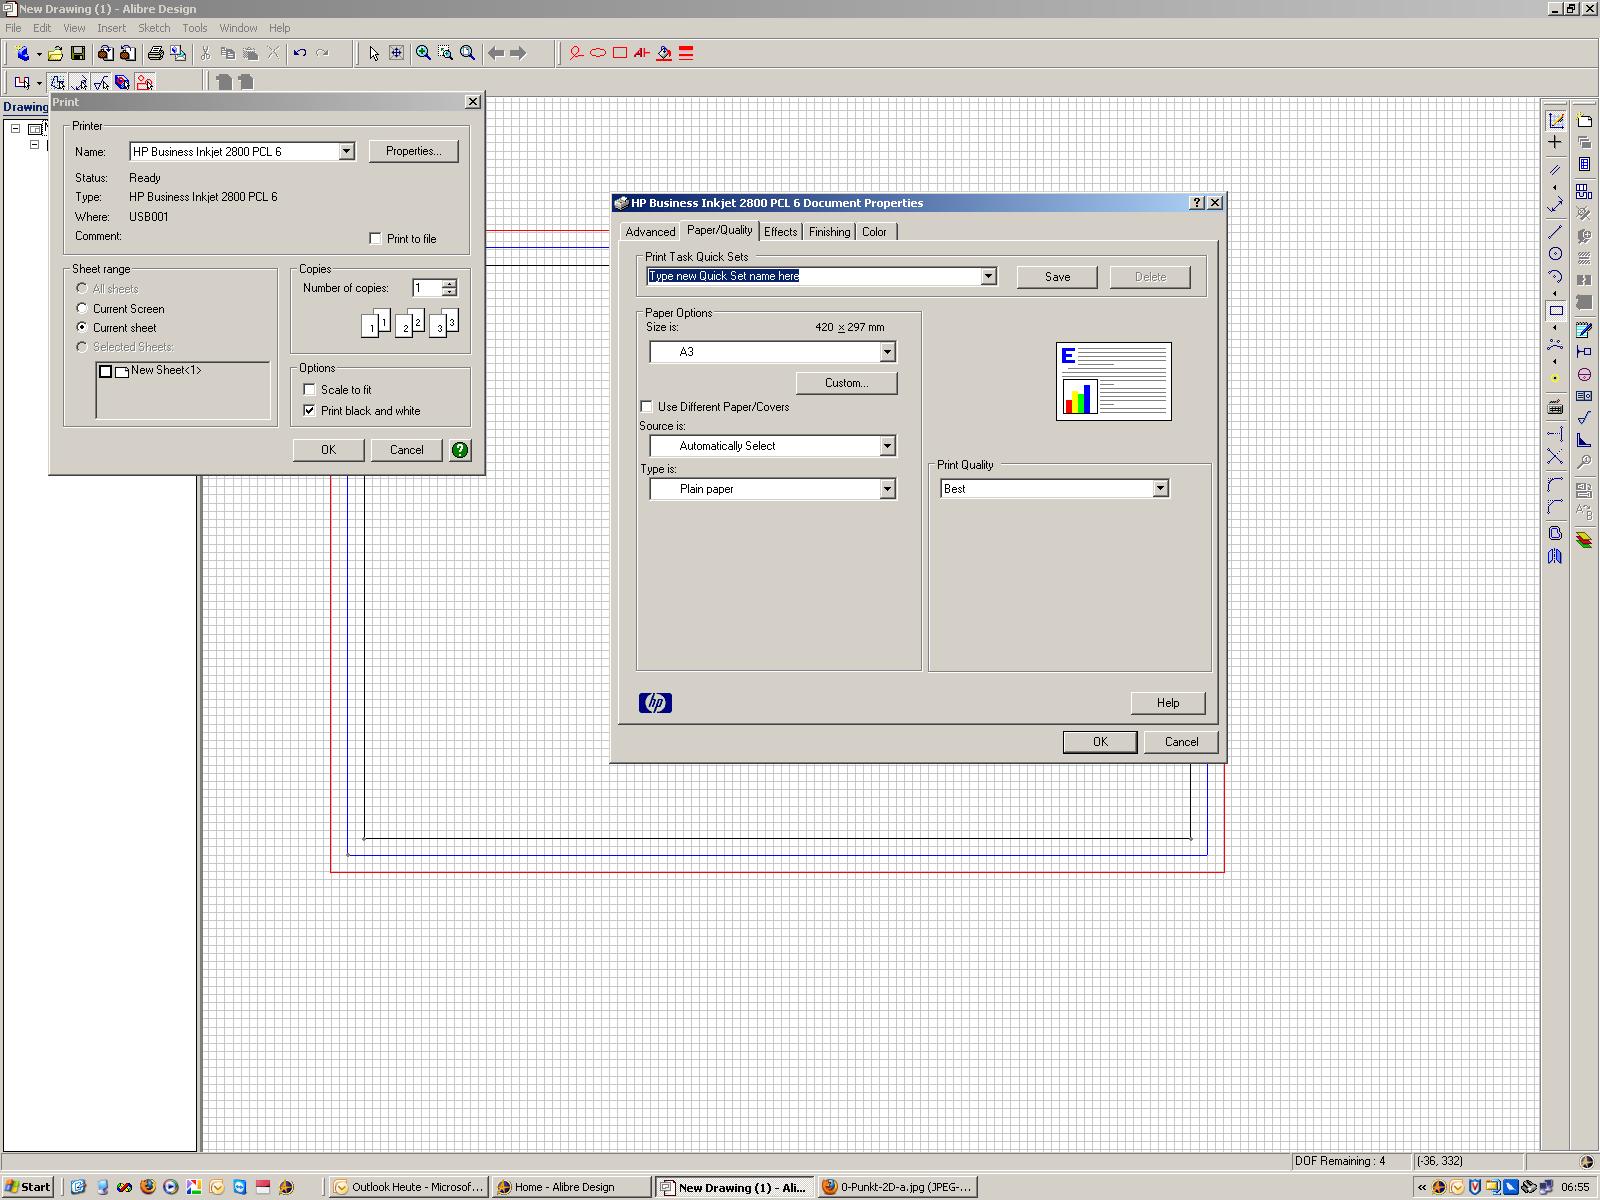Click the New sheet icon in right toolbar
This screenshot has height=1200, width=1600.
1584,121
